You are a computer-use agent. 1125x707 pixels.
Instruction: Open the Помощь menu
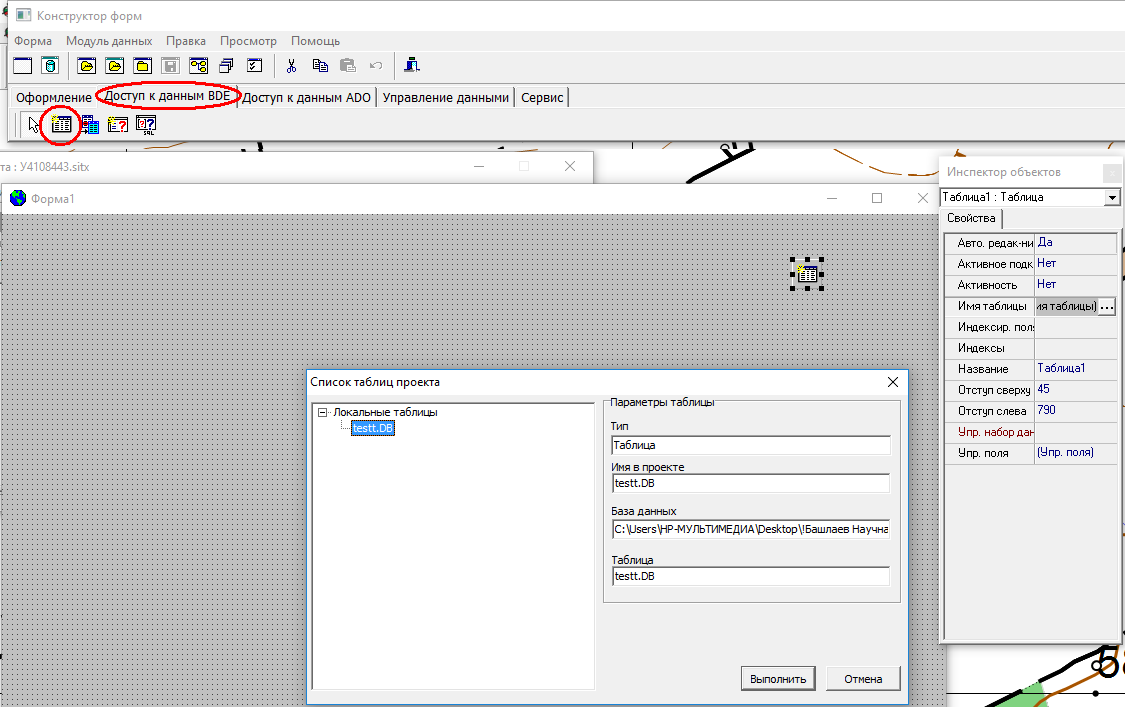tap(316, 41)
